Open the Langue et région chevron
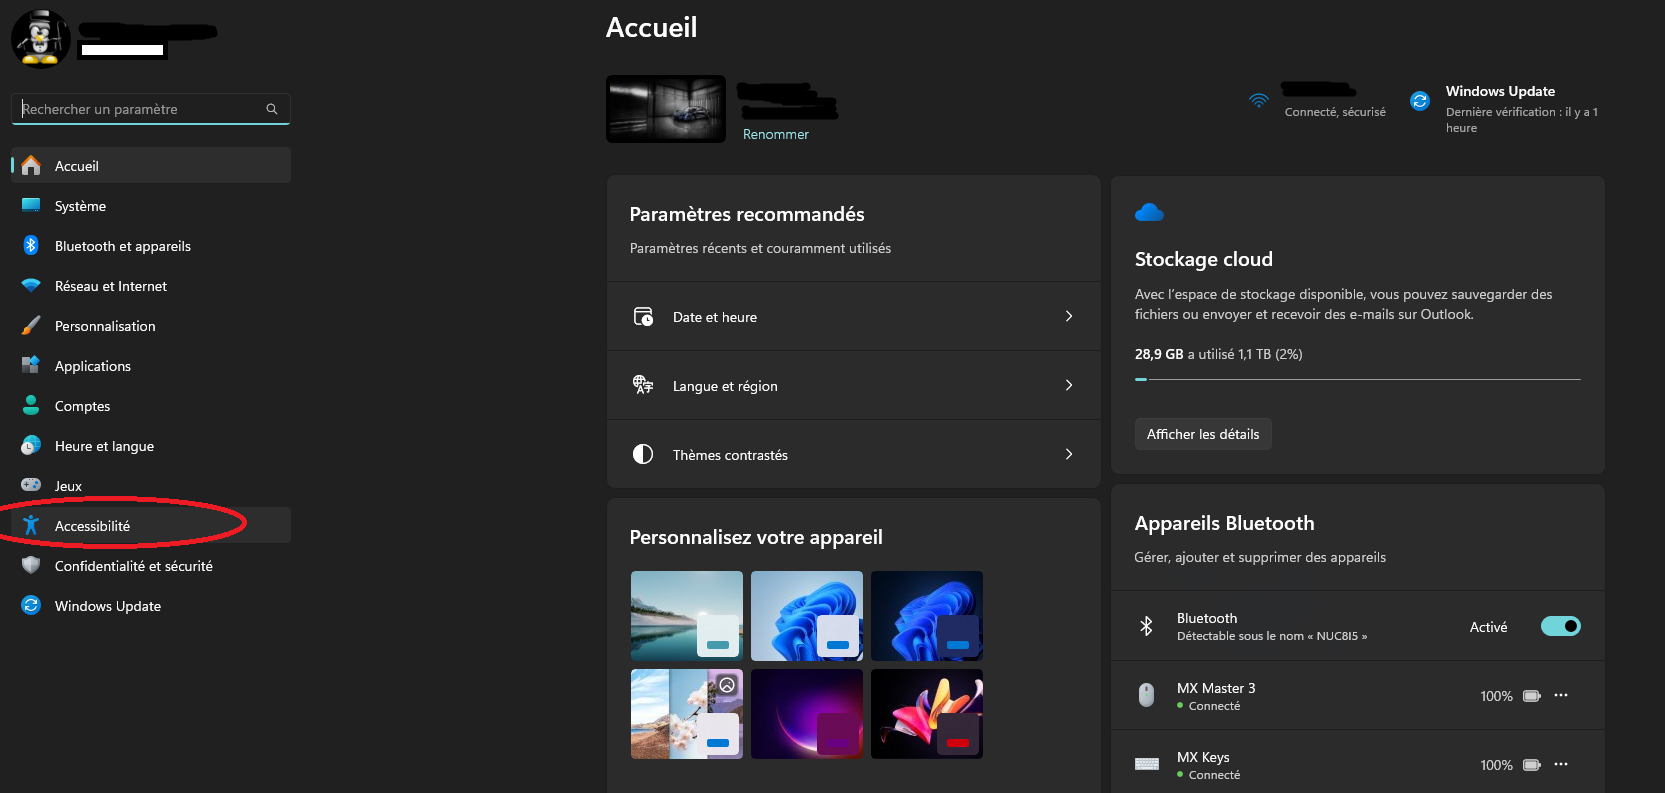Image resolution: width=1665 pixels, height=793 pixels. coord(1068,386)
